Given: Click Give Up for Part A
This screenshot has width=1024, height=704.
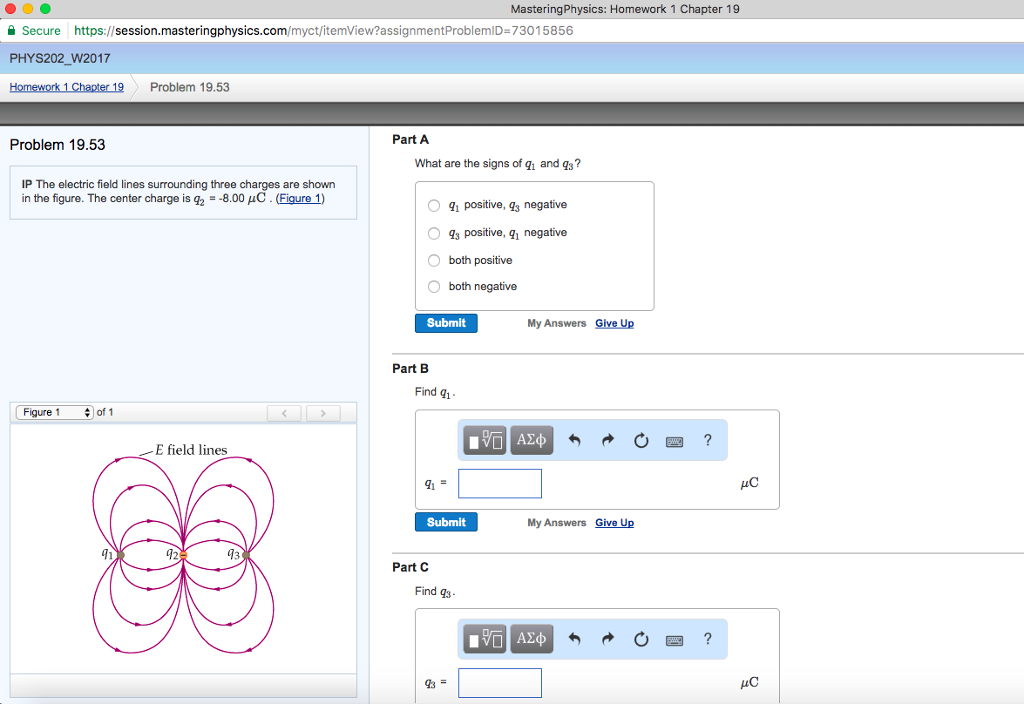Looking at the screenshot, I should [615, 323].
